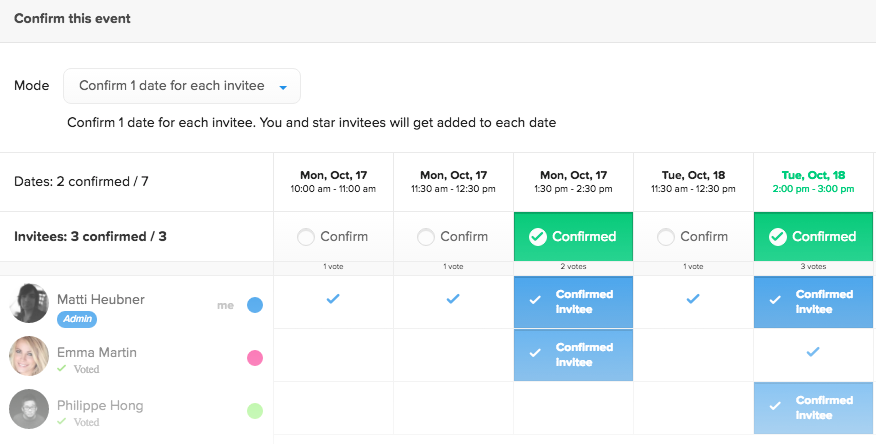Click Matti's checkmark for Tue 11:30 am slot
The image size is (876, 444).
693,299
